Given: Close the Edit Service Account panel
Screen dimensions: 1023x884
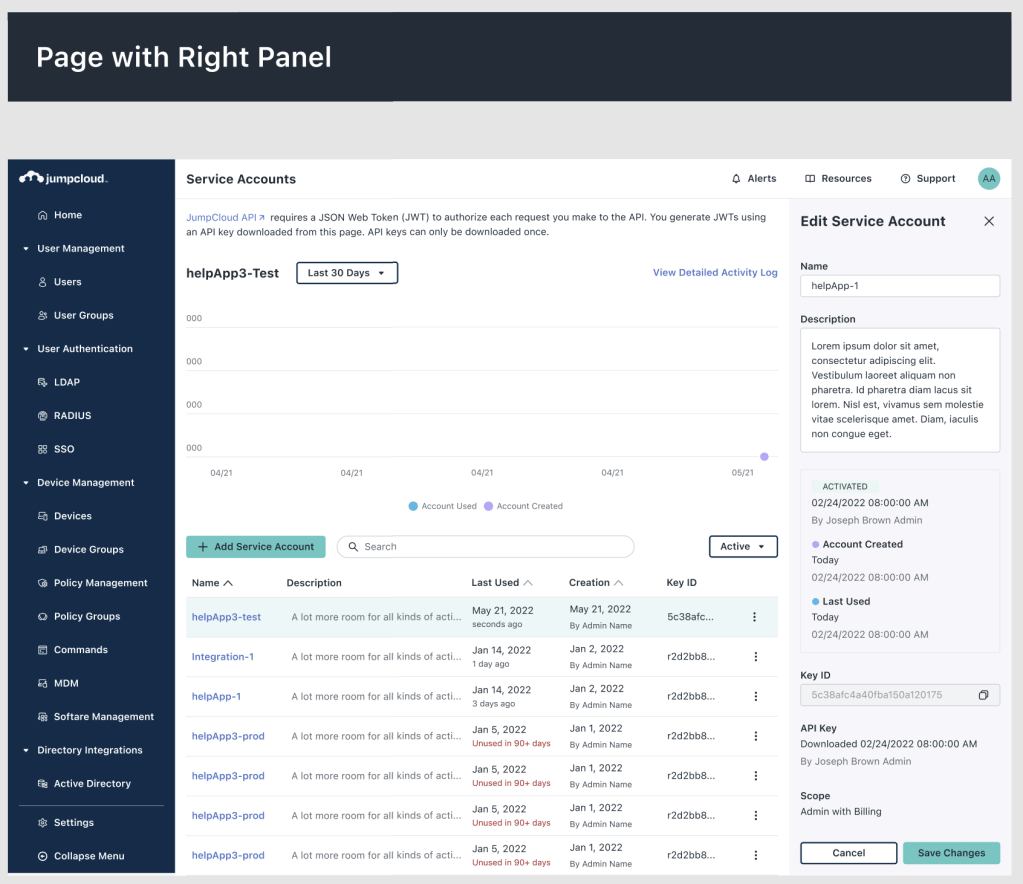Looking at the screenshot, I should [989, 221].
